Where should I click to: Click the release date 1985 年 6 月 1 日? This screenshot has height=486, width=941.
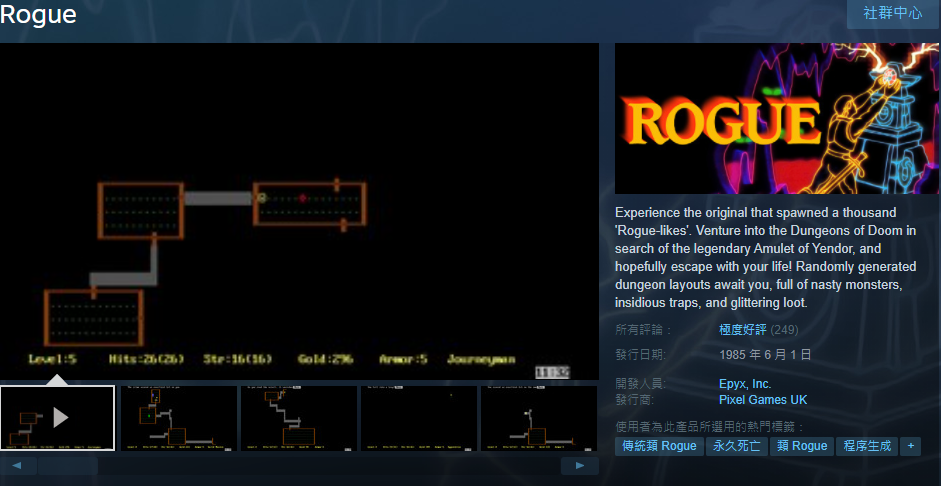coord(765,355)
